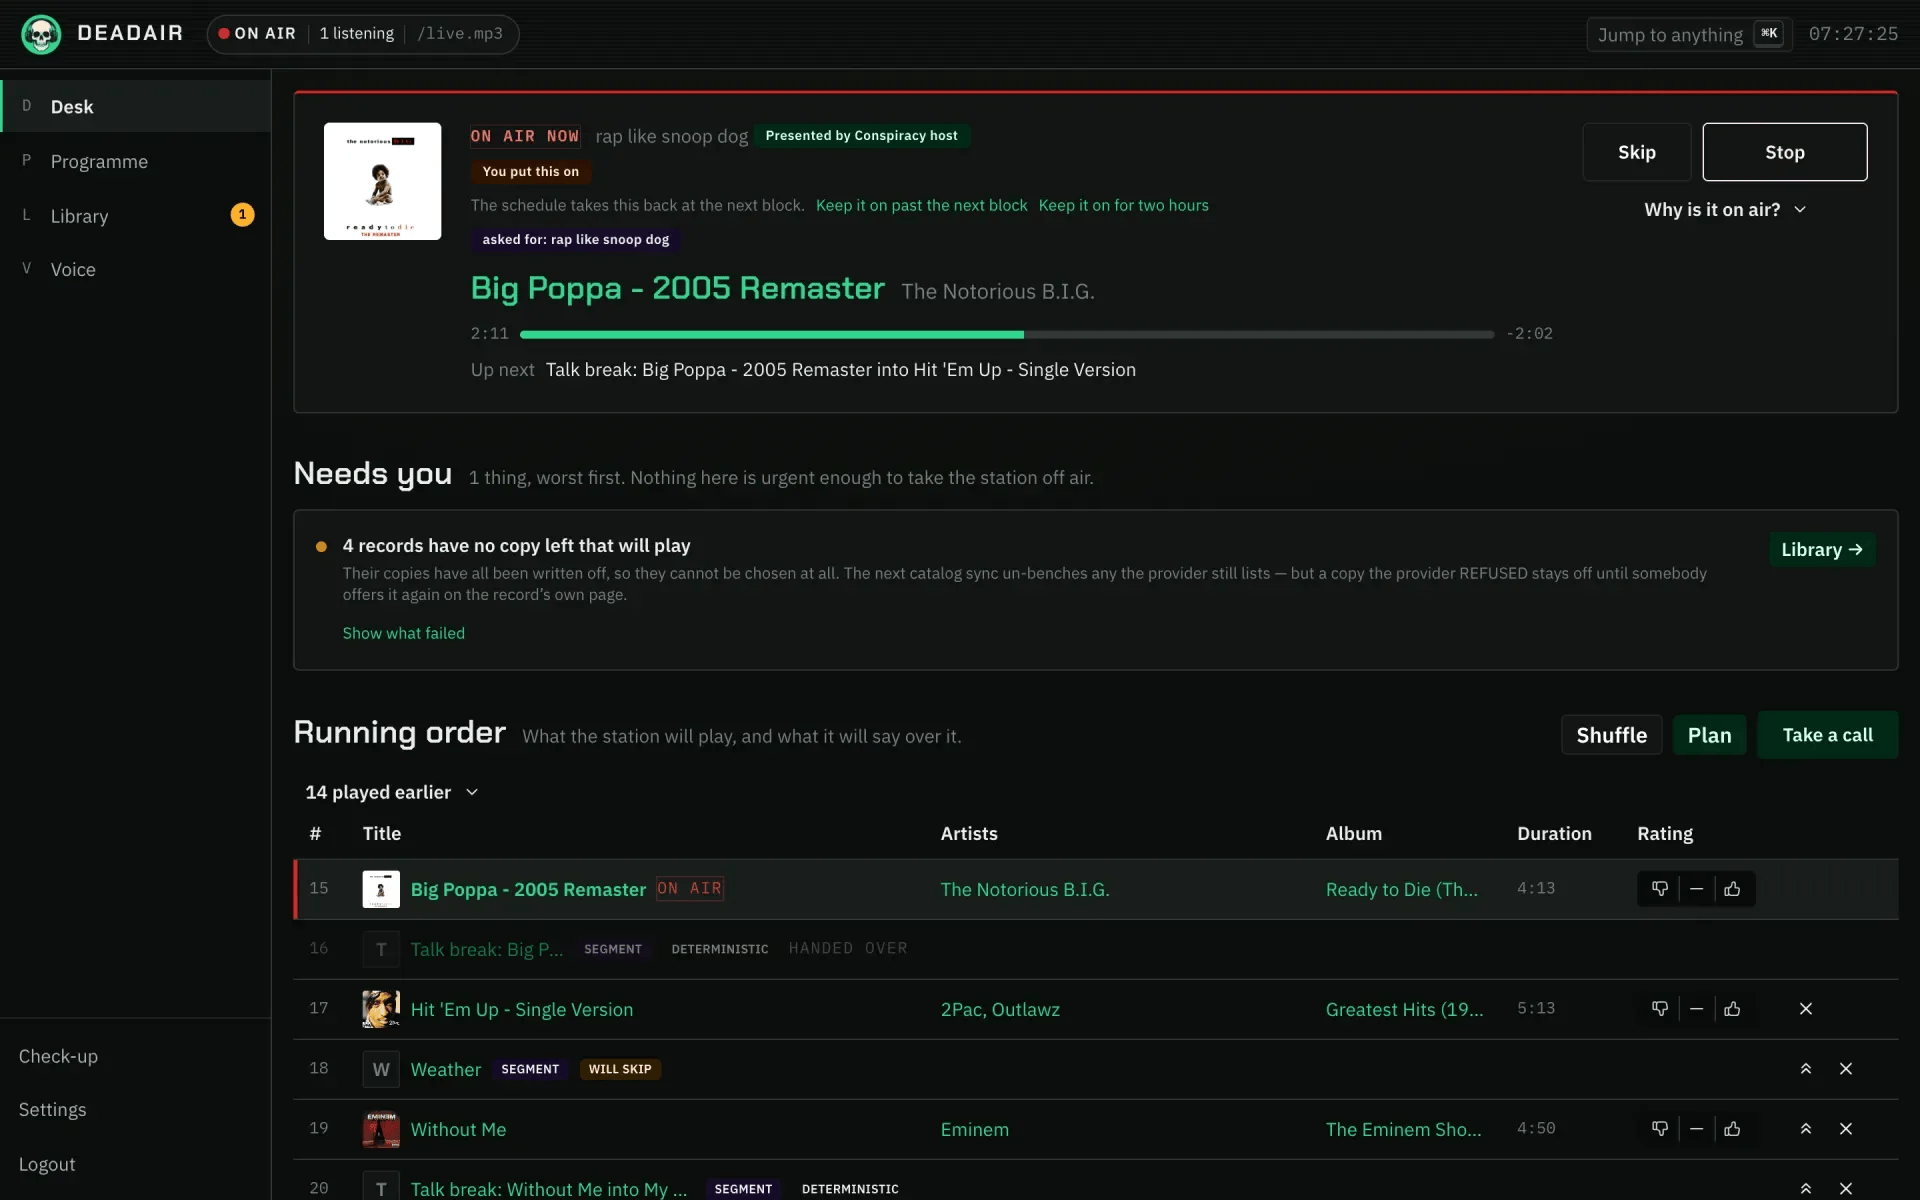Set neutral rating on Big Poppa row
This screenshot has height=1200, width=1920.
point(1696,889)
